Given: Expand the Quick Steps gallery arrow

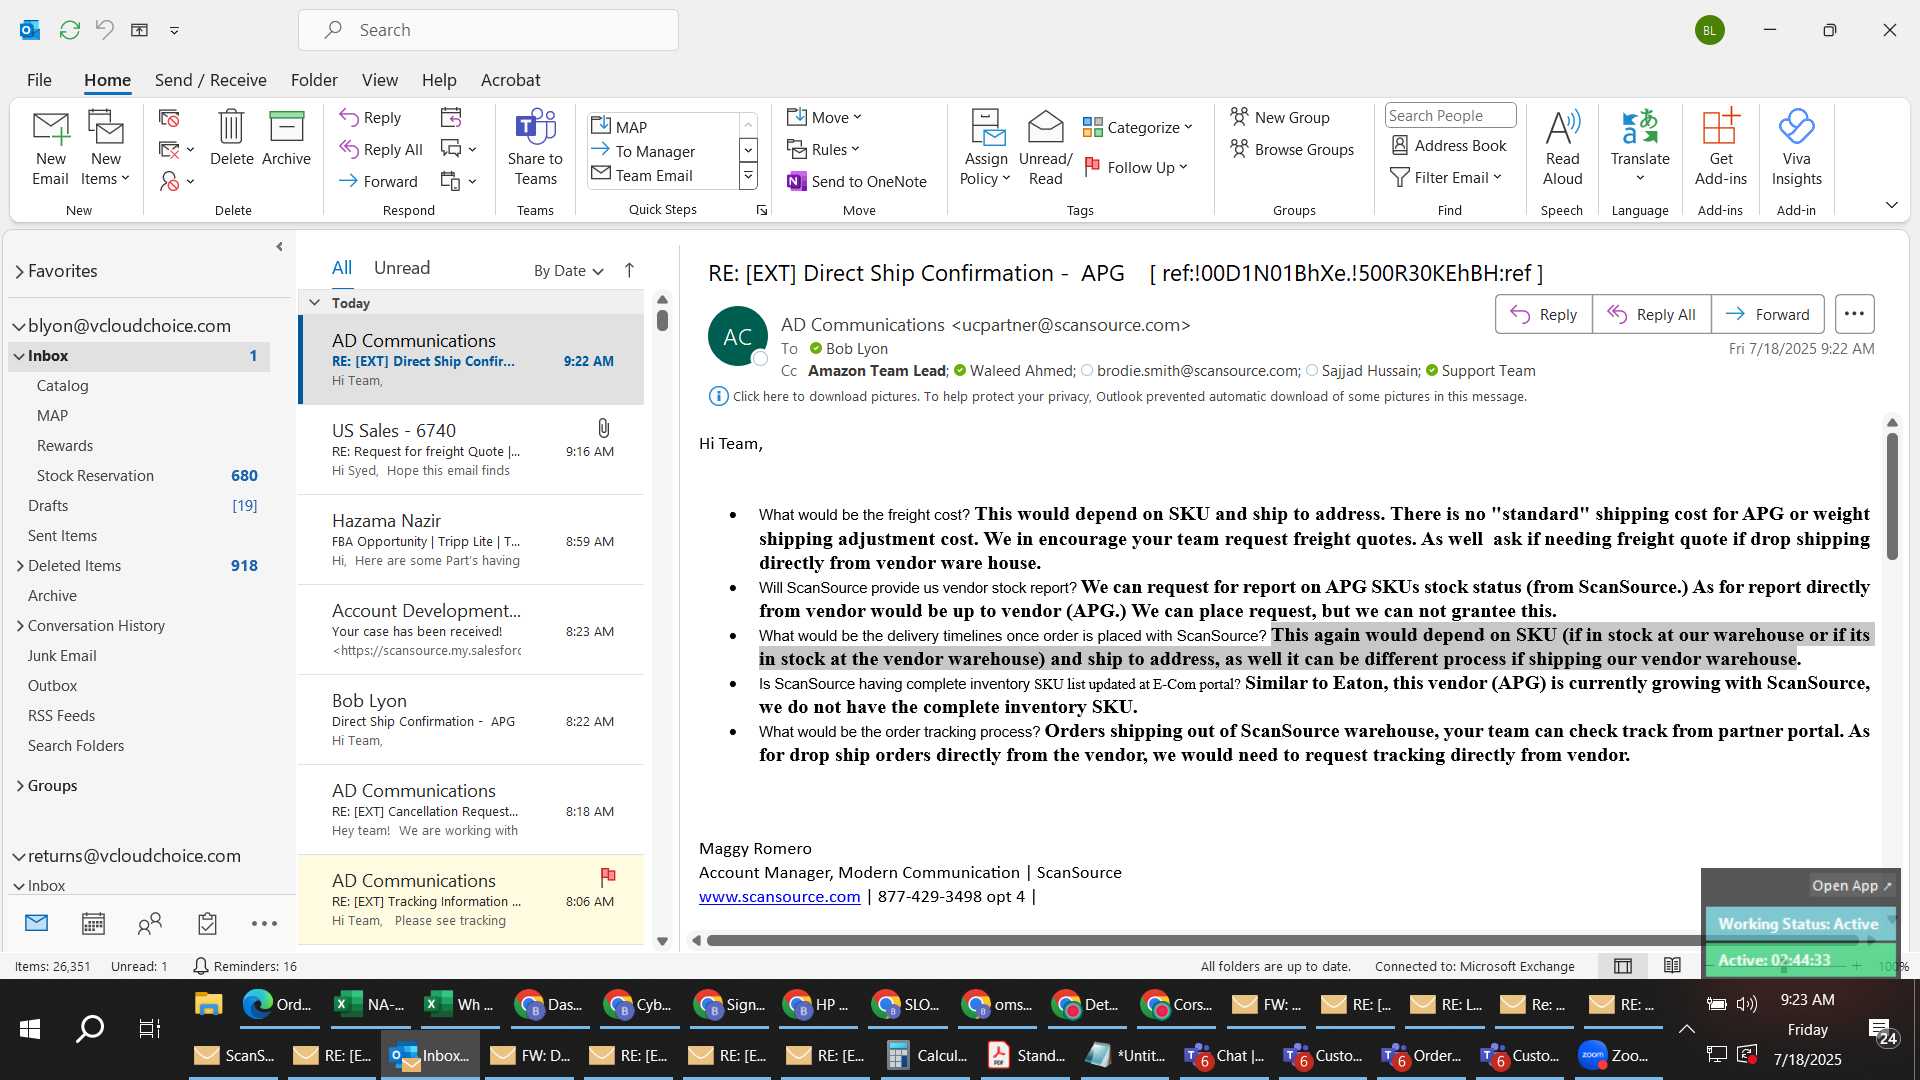Looking at the screenshot, I should tap(747, 176).
